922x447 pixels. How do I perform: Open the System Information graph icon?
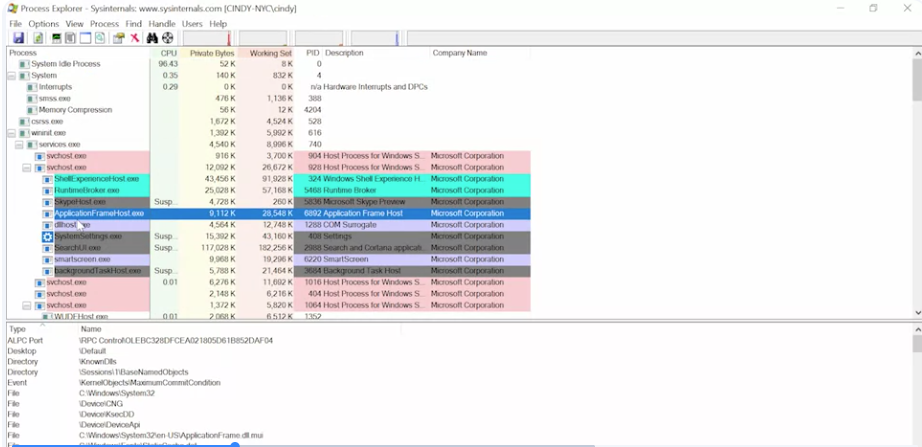coord(56,38)
